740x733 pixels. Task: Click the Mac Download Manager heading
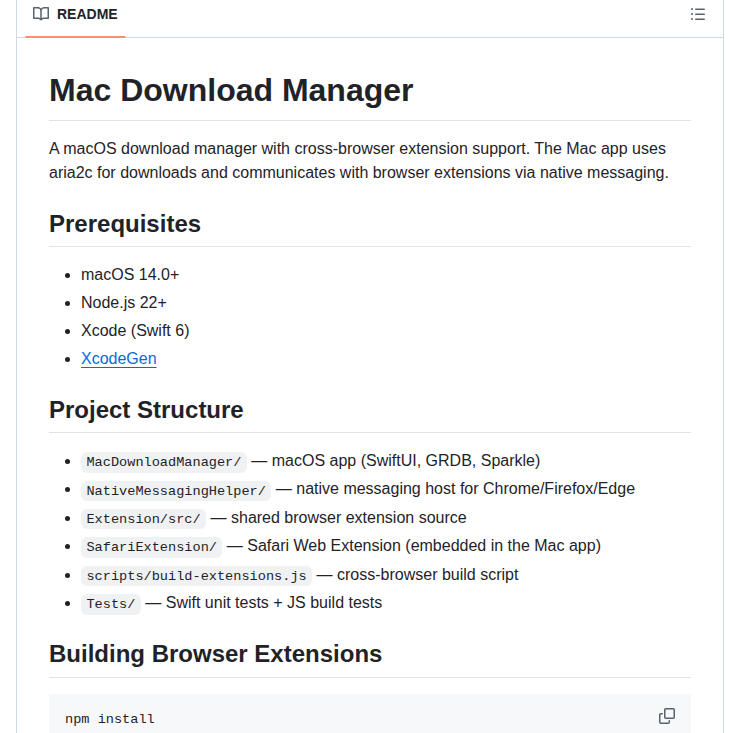point(231,90)
